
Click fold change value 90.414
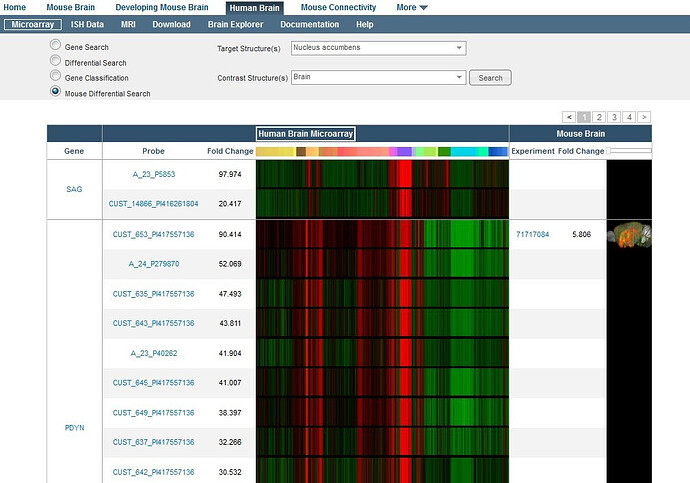click(230, 234)
